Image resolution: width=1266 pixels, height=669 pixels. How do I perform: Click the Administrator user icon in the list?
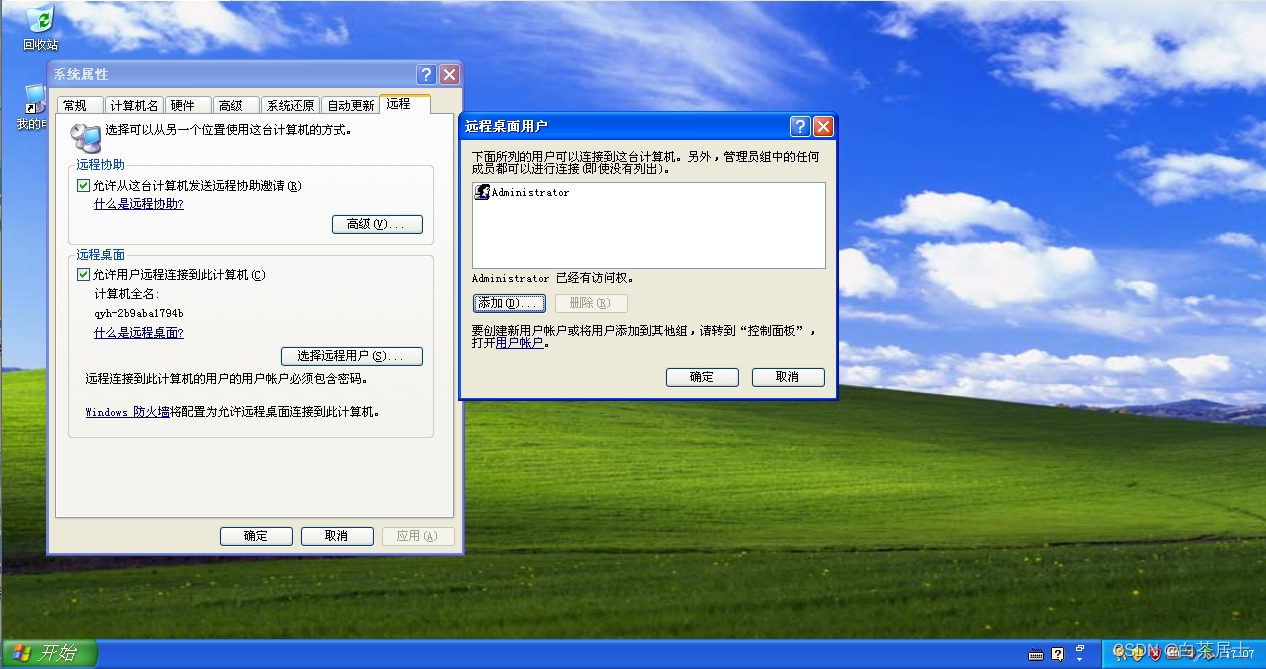[482, 192]
